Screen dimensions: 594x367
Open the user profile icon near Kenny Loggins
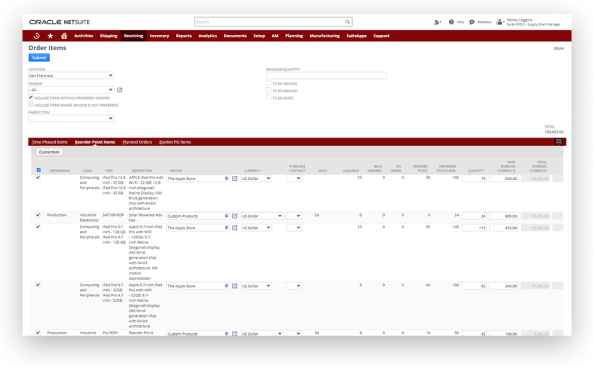(500, 22)
